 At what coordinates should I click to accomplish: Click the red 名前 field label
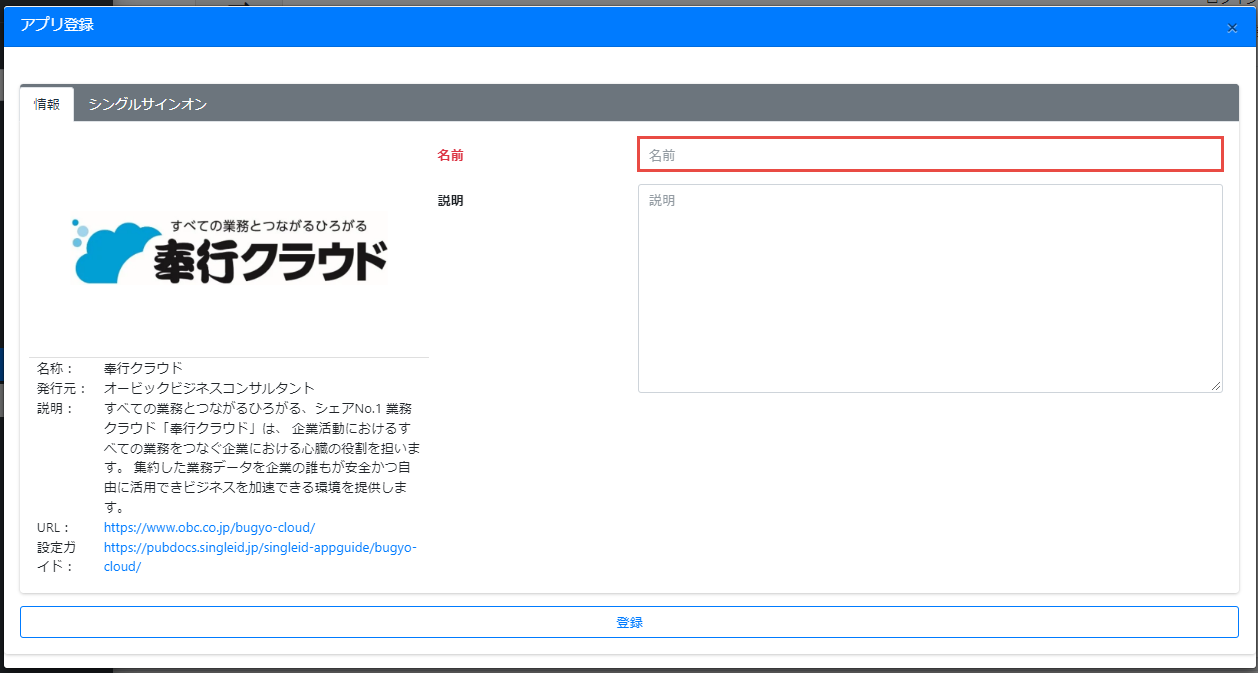[450, 155]
